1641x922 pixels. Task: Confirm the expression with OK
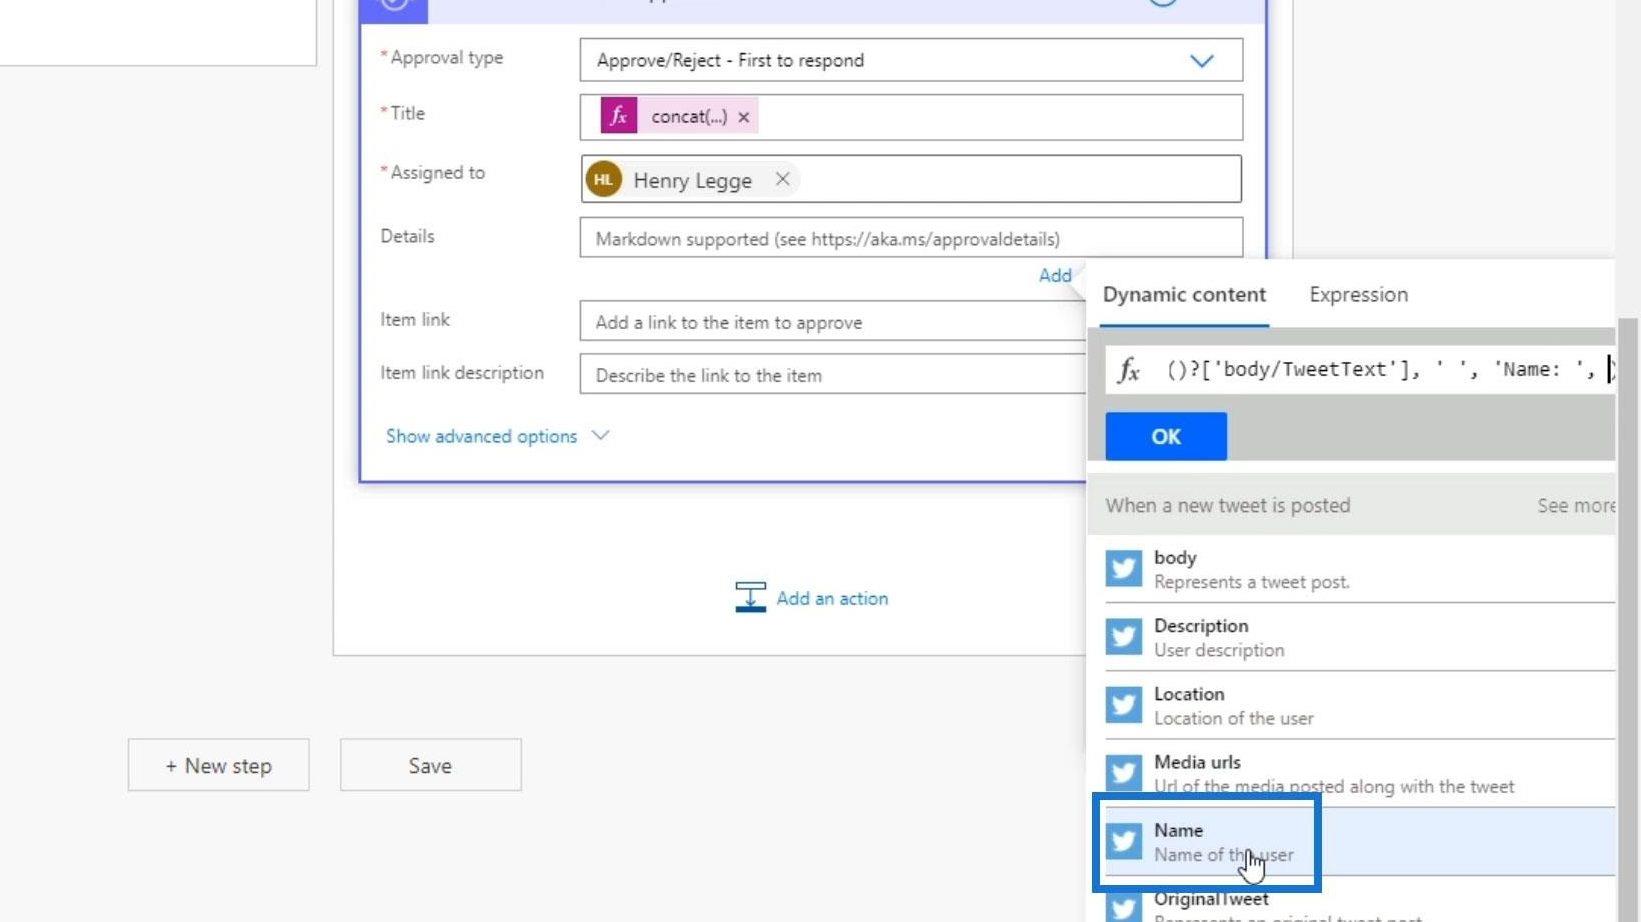(1166, 436)
